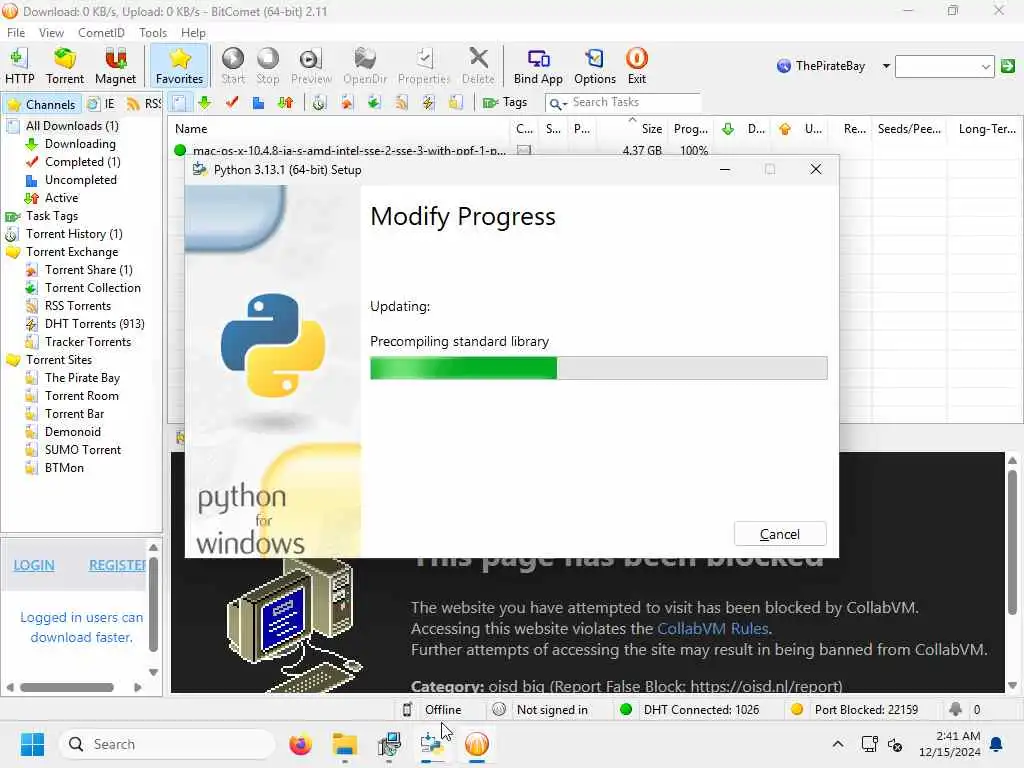Click the Bind App toolbar icon
The width and height of the screenshot is (1024, 768).
[x=537, y=66]
